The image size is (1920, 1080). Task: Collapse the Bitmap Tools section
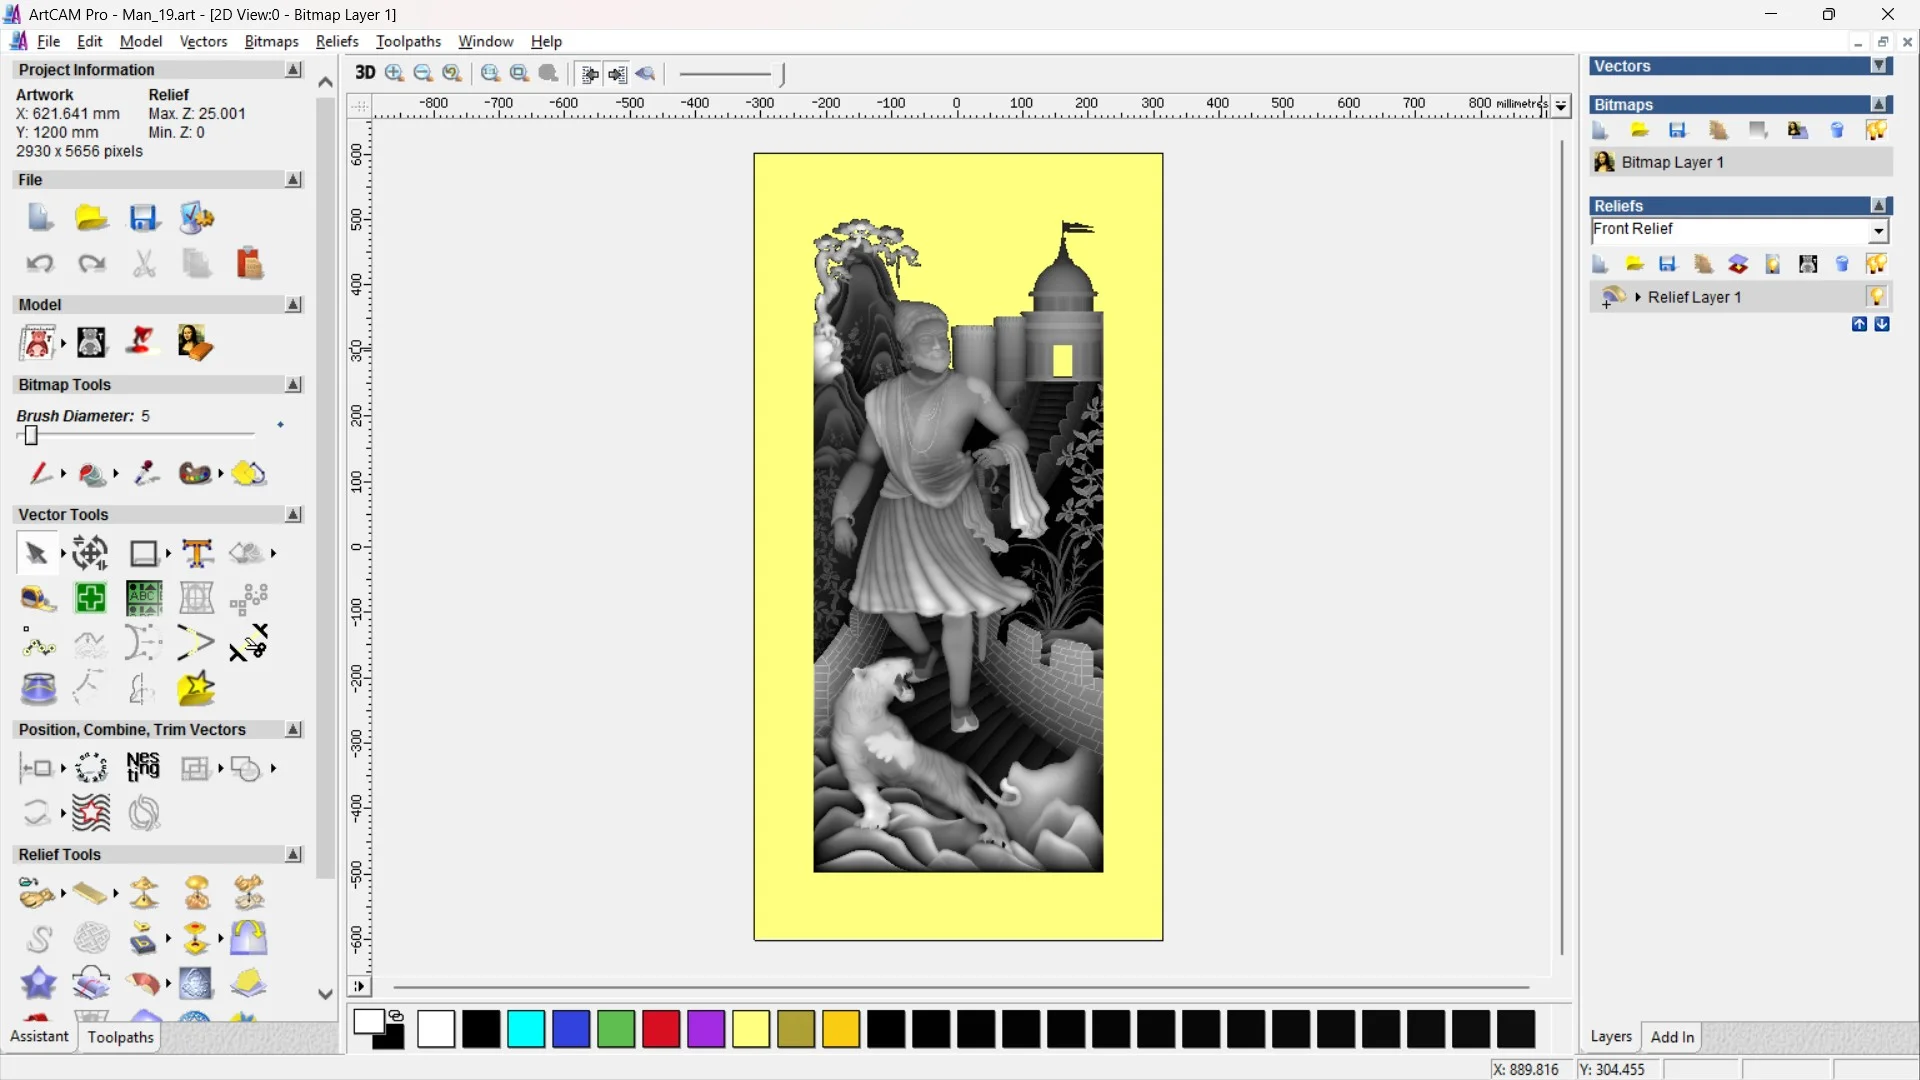coord(293,385)
